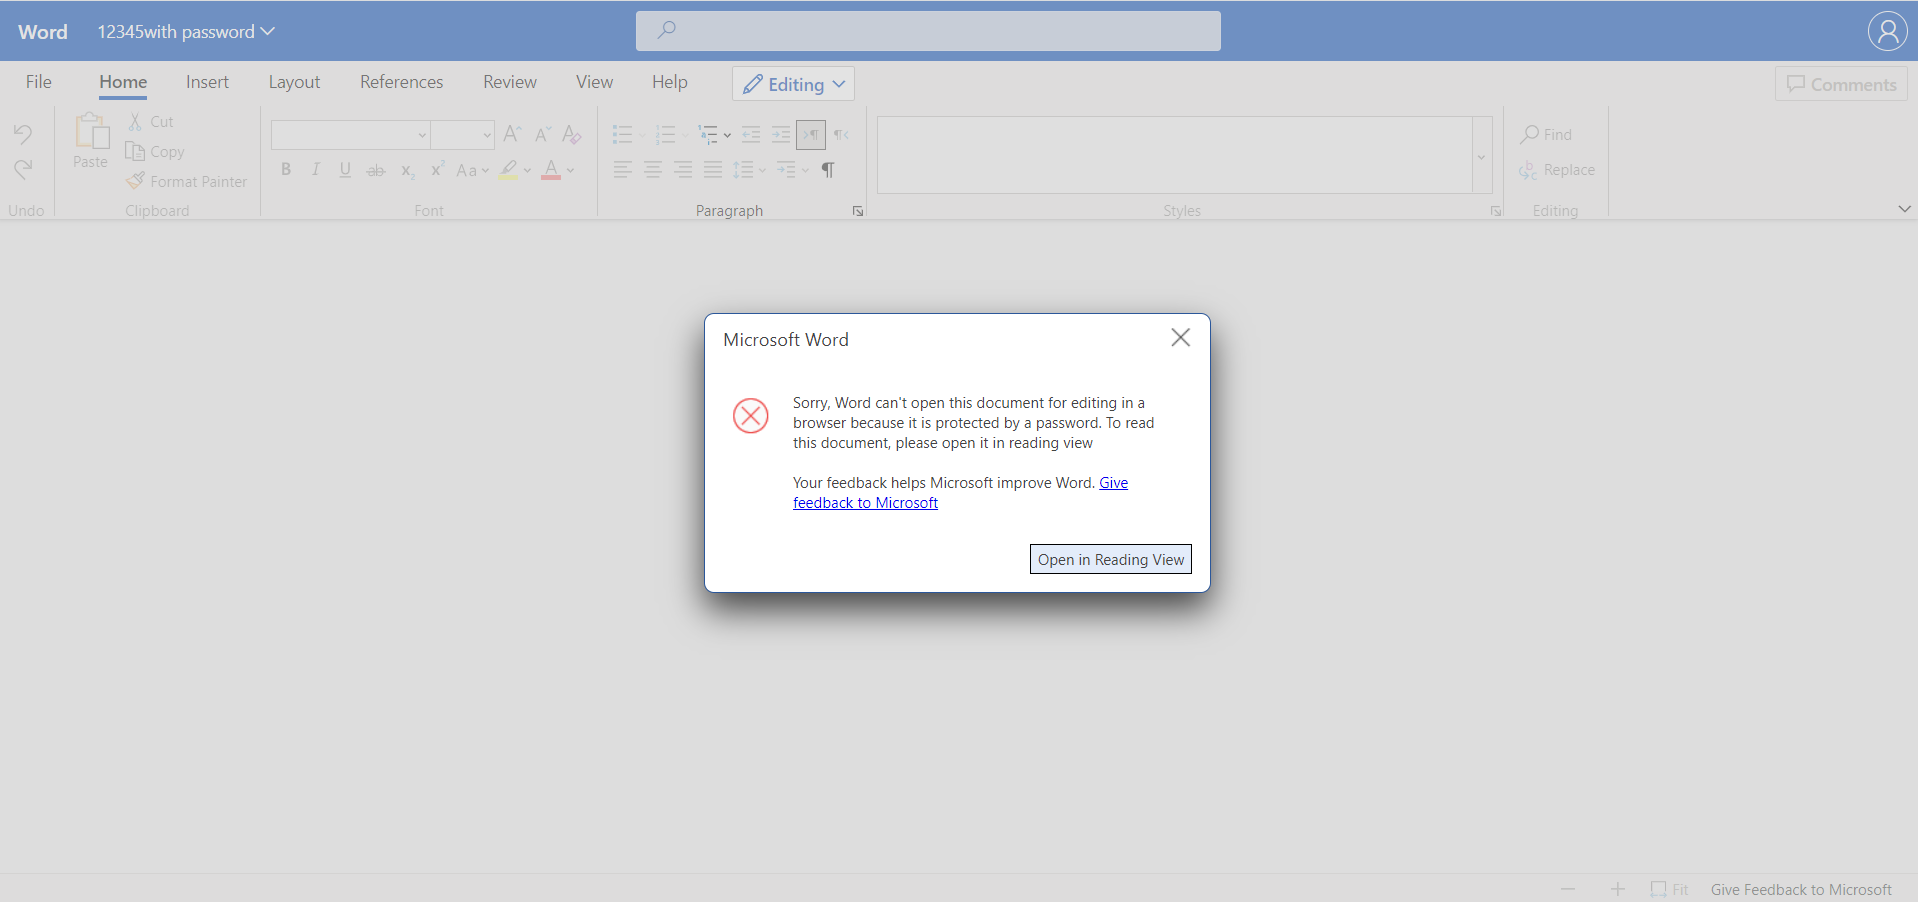Viewport: 1918px width, 902px height.
Task: Toggle Subscript formatting
Action: 408,171
